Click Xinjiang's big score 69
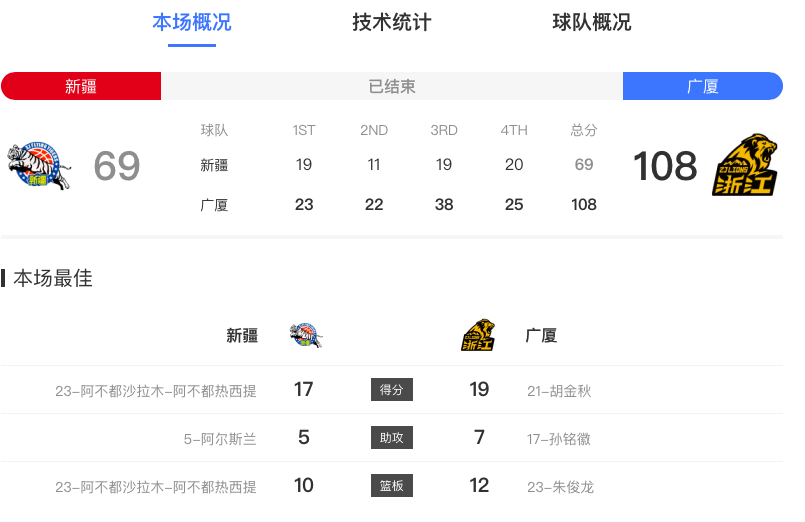The image size is (805, 522). (x=116, y=166)
